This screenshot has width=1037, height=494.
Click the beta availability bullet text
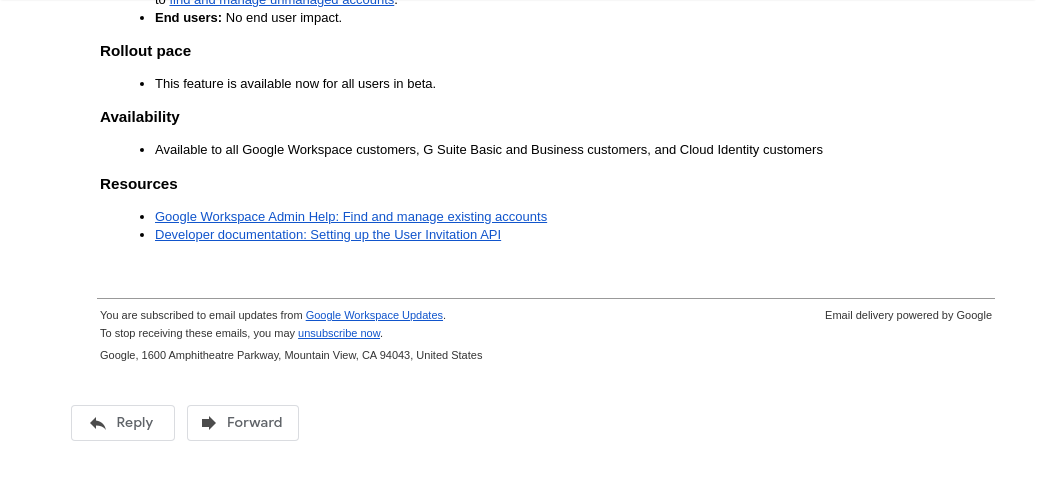[x=295, y=83]
